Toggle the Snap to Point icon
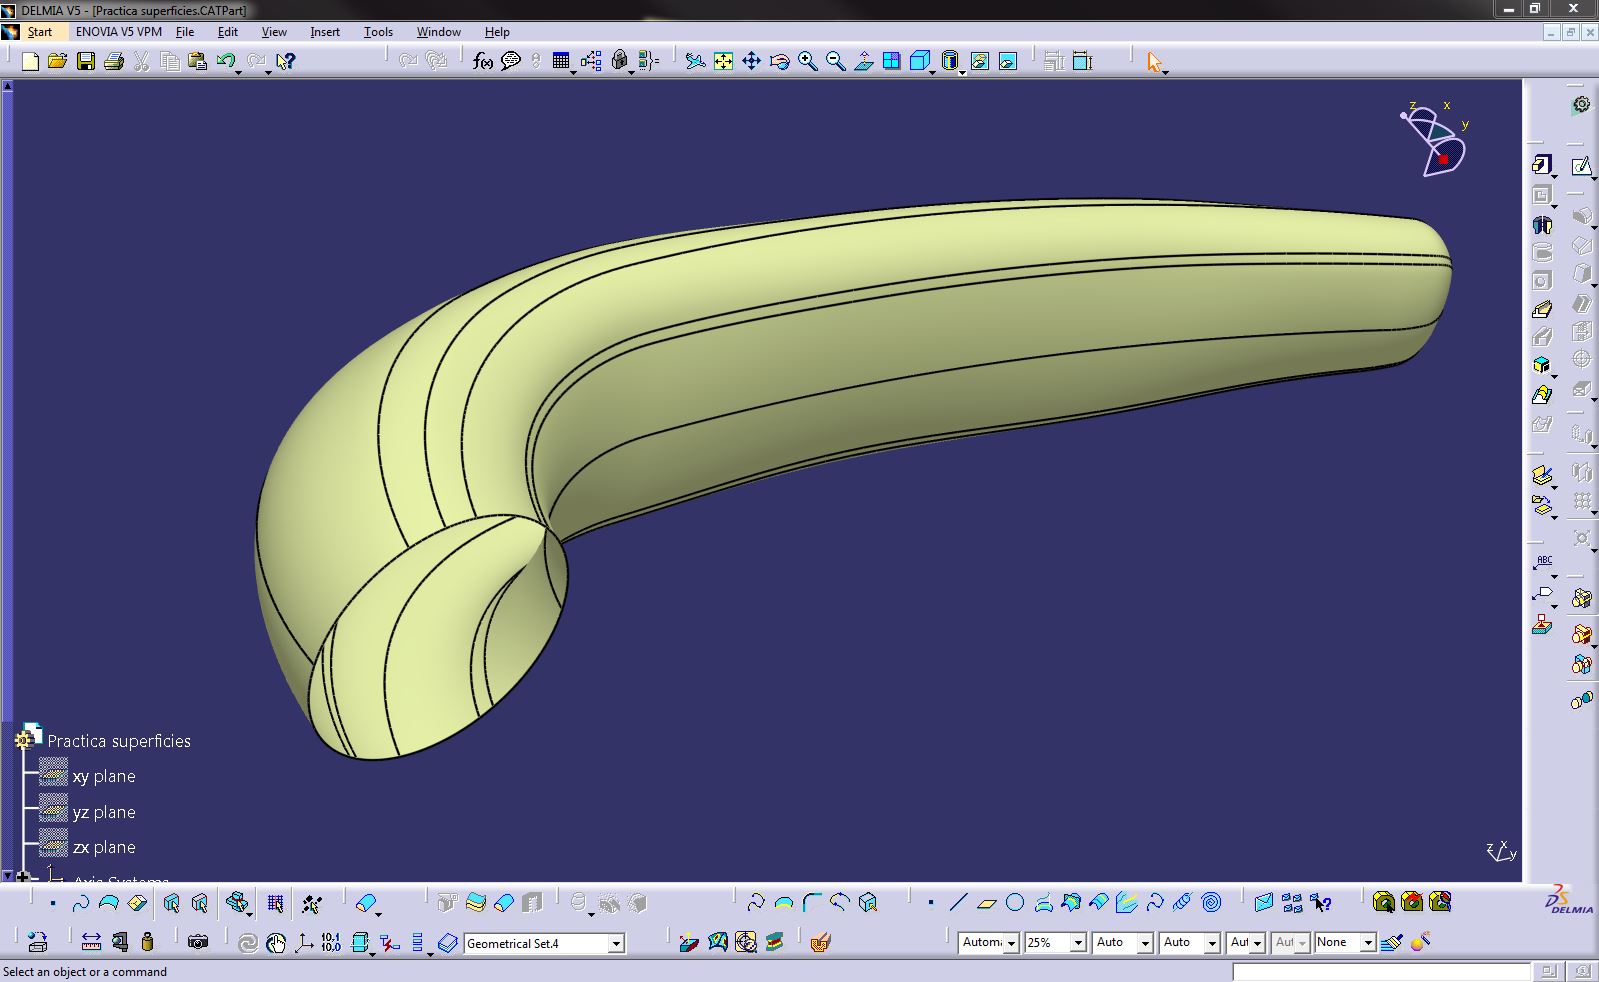 [311, 903]
